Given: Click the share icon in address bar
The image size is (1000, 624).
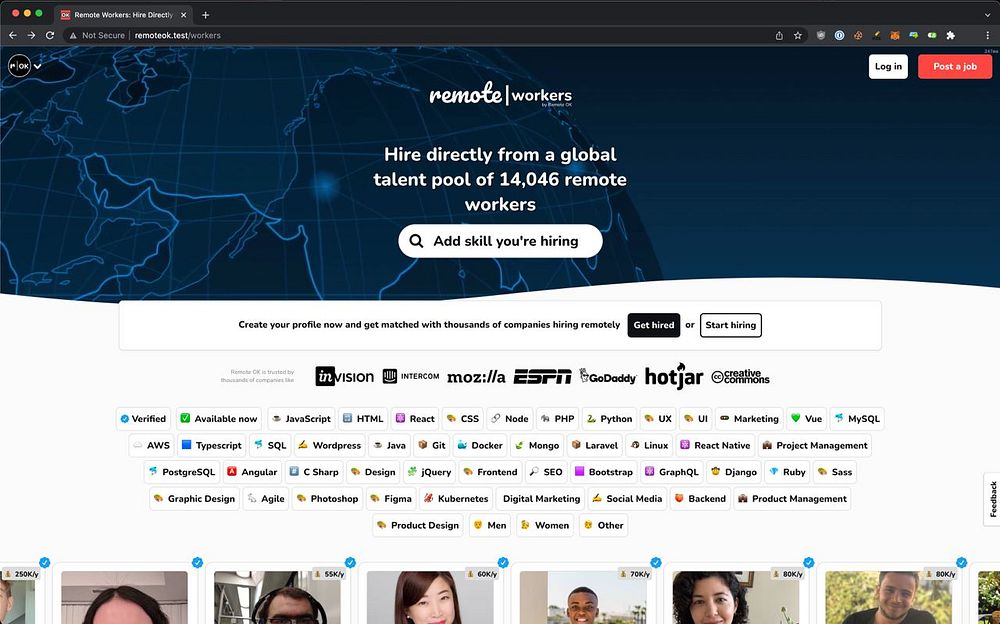Looking at the screenshot, I should 779,36.
